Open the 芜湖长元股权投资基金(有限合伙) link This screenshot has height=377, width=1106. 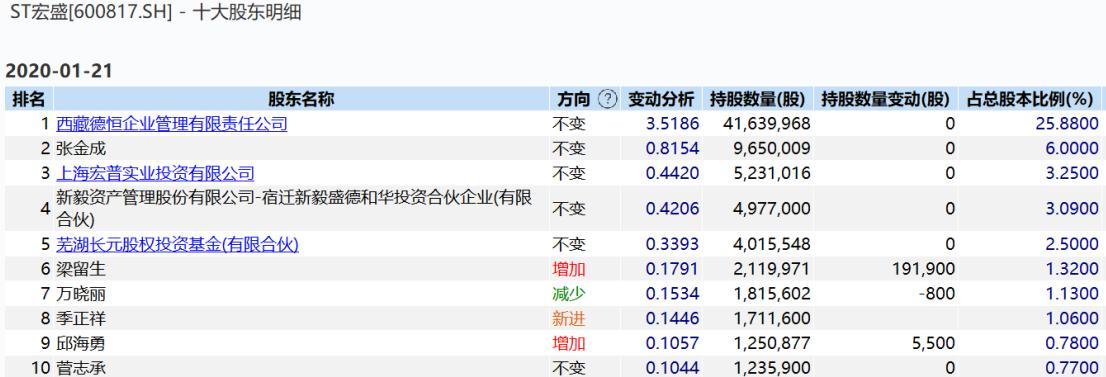coord(178,245)
